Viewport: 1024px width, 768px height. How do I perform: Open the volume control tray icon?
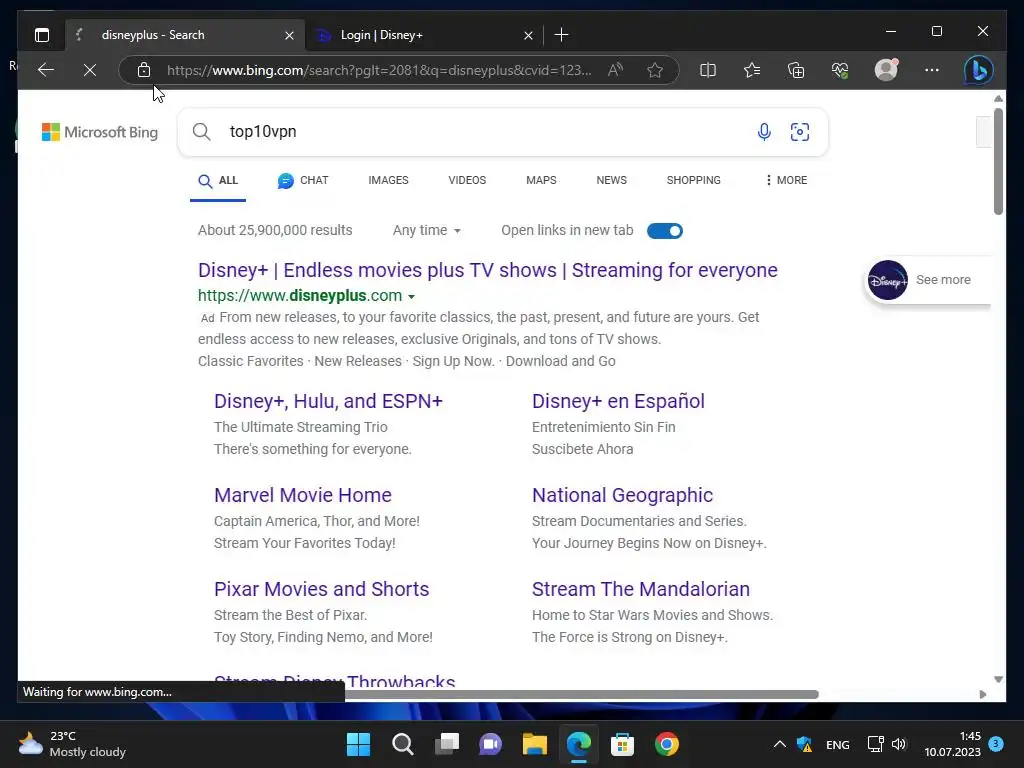[x=899, y=744]
